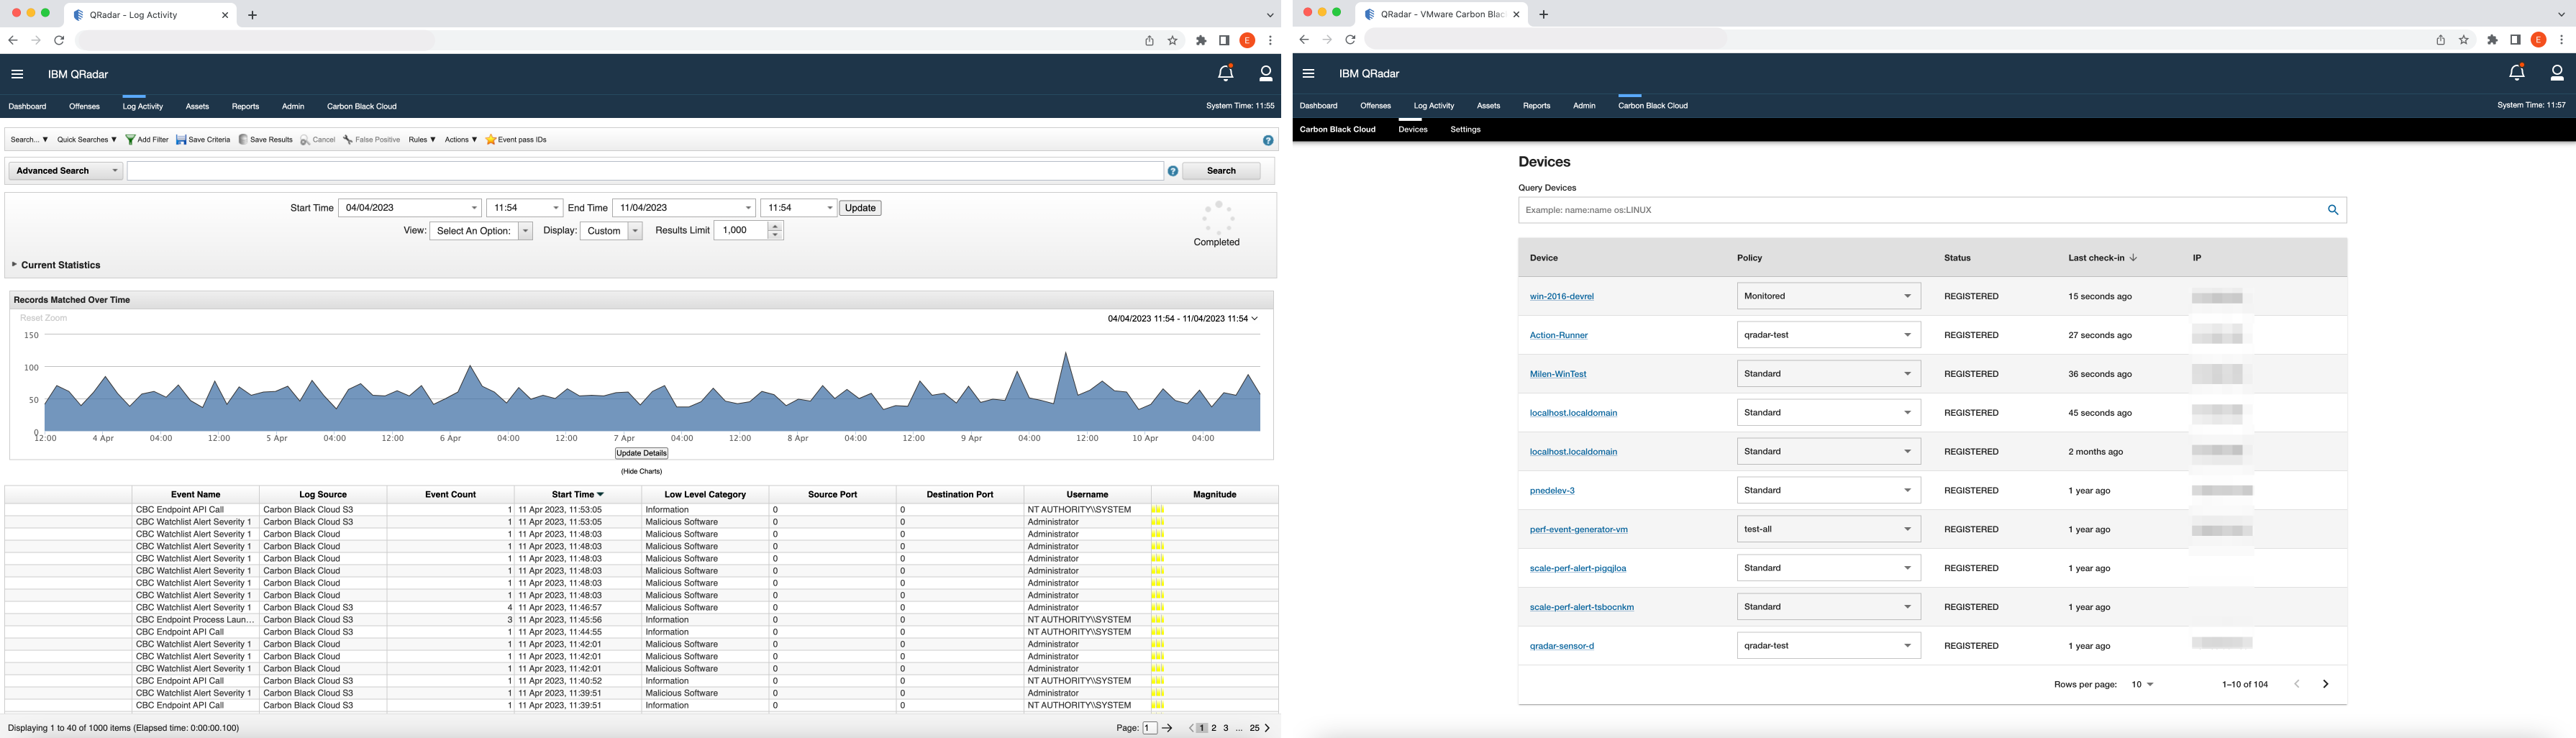Screen dimensions: 2576x738
Task: Open Offenses tab in Log Activity window
Action: tap(84, 106)
